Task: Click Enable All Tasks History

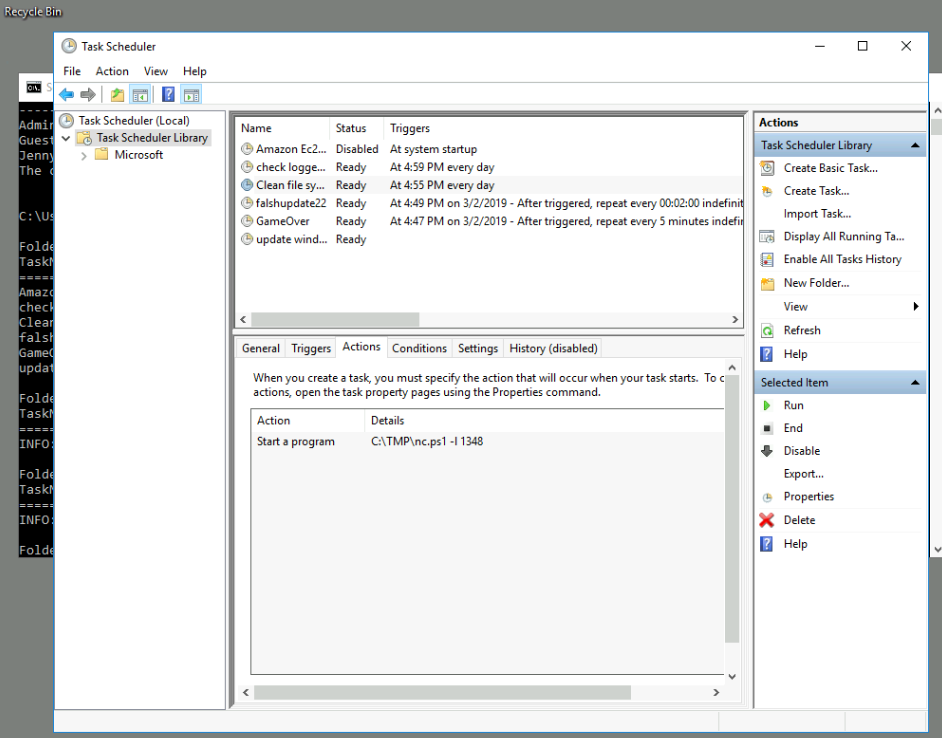Action: [842, 259]
